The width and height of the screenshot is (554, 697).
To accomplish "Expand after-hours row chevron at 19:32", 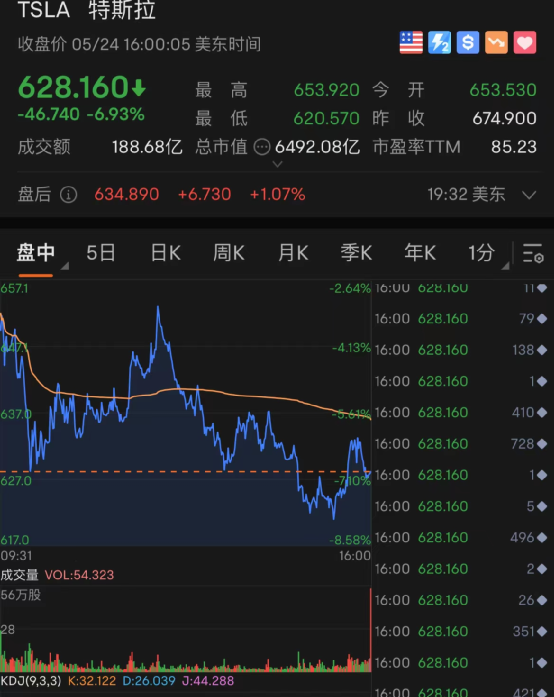I will click(529, 195).
